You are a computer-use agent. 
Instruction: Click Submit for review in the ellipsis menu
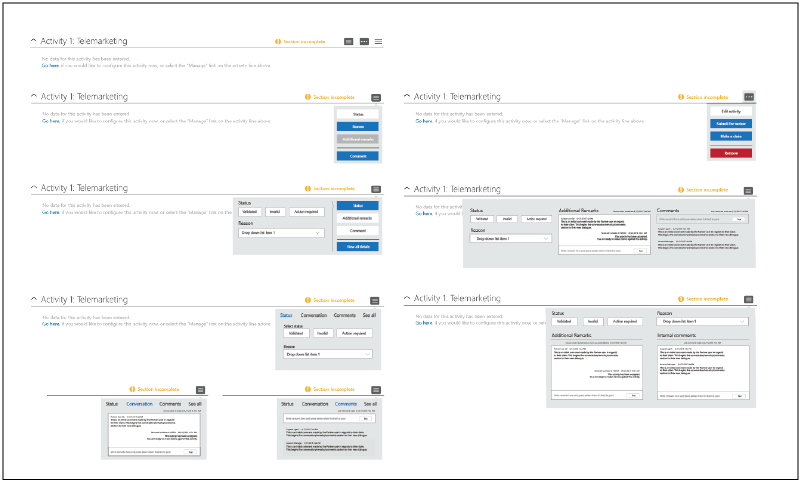pos(730,123)
